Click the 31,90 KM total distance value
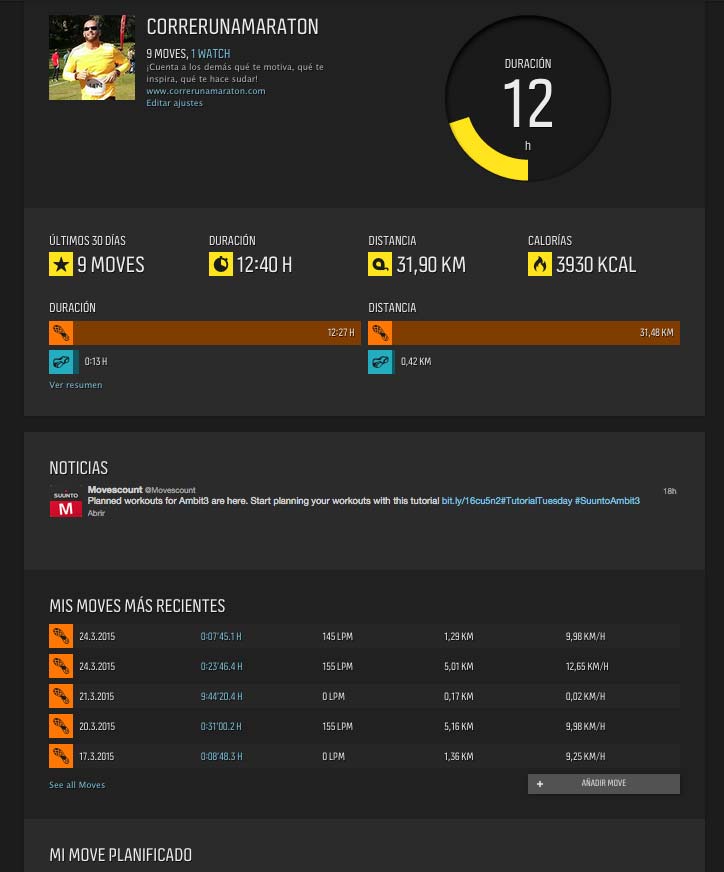 (x=431, y=265)
